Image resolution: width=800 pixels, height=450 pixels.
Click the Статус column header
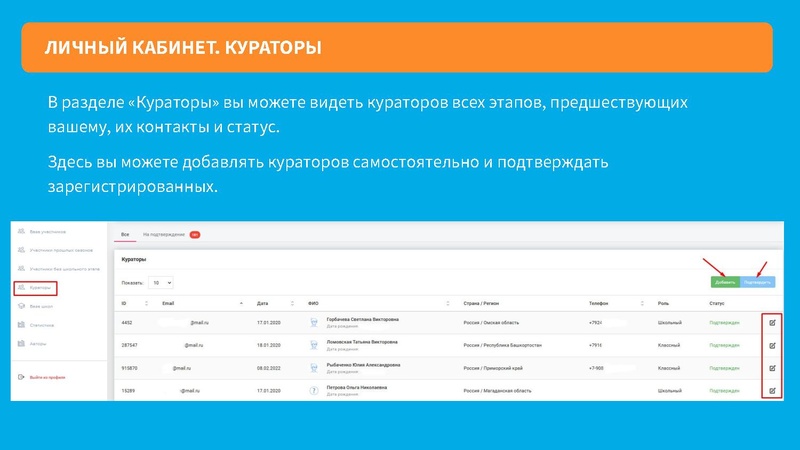tap(717, 303)
